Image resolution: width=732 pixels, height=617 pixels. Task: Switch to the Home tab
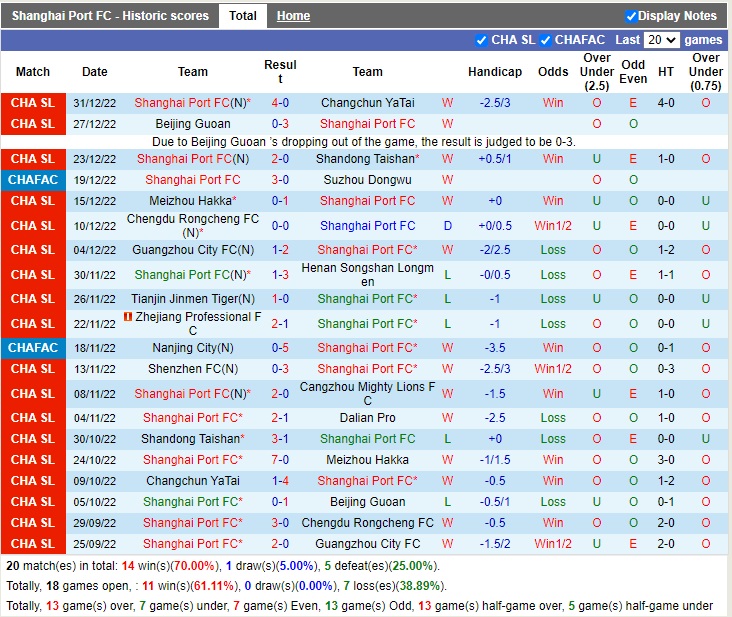[x=293, y=16]
